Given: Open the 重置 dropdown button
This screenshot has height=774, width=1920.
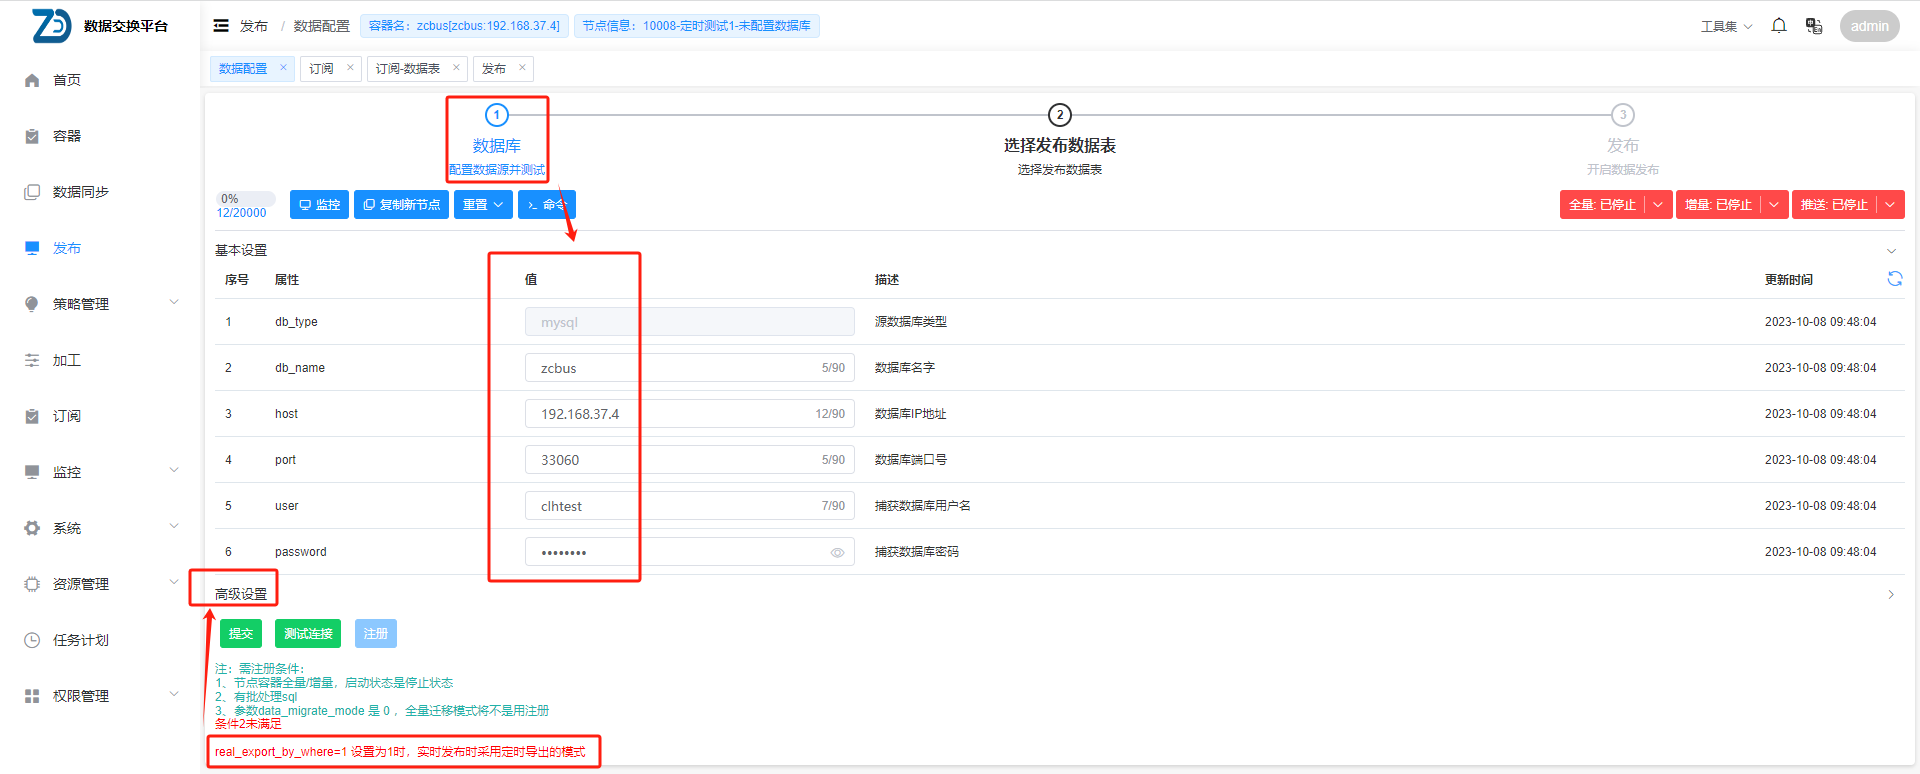Looking at the screenshot, I should 483,205.
